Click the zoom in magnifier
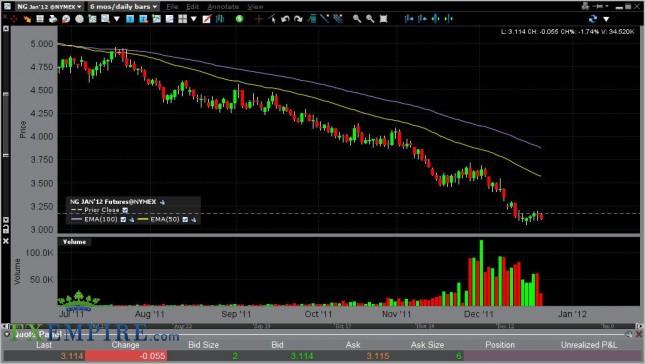 [x=357, y=19]
